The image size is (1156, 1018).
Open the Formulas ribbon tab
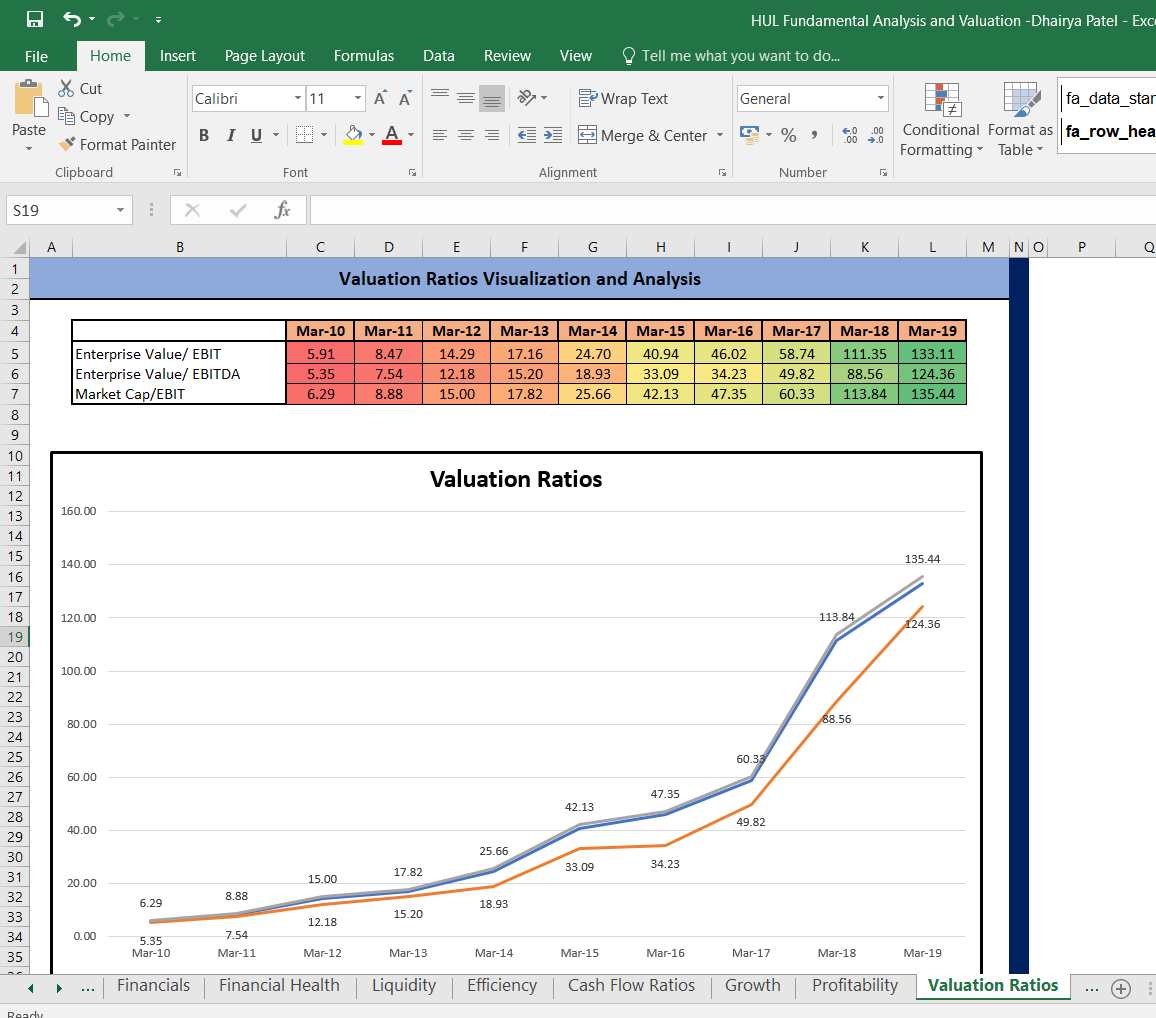[363, 56]
